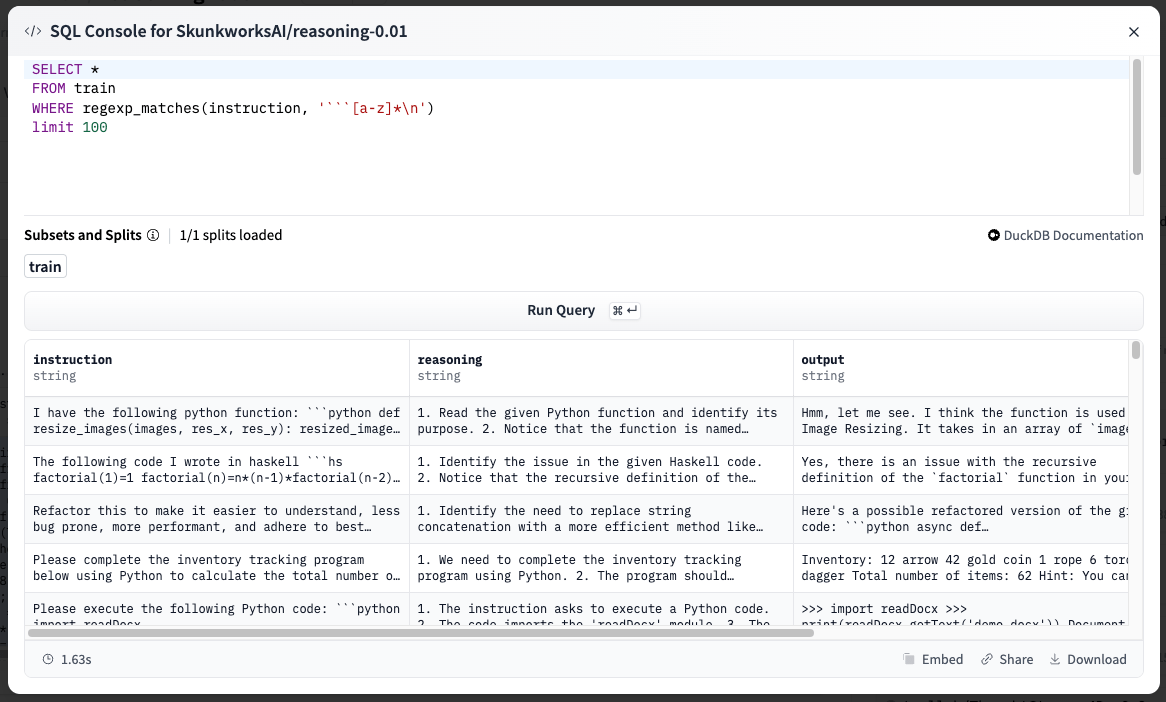Image resolution: width=1166 pixels, height=702 pixels.
Task: Close the SQL Console dialog
Action: pyautogui.click(x=1133, y=31)
